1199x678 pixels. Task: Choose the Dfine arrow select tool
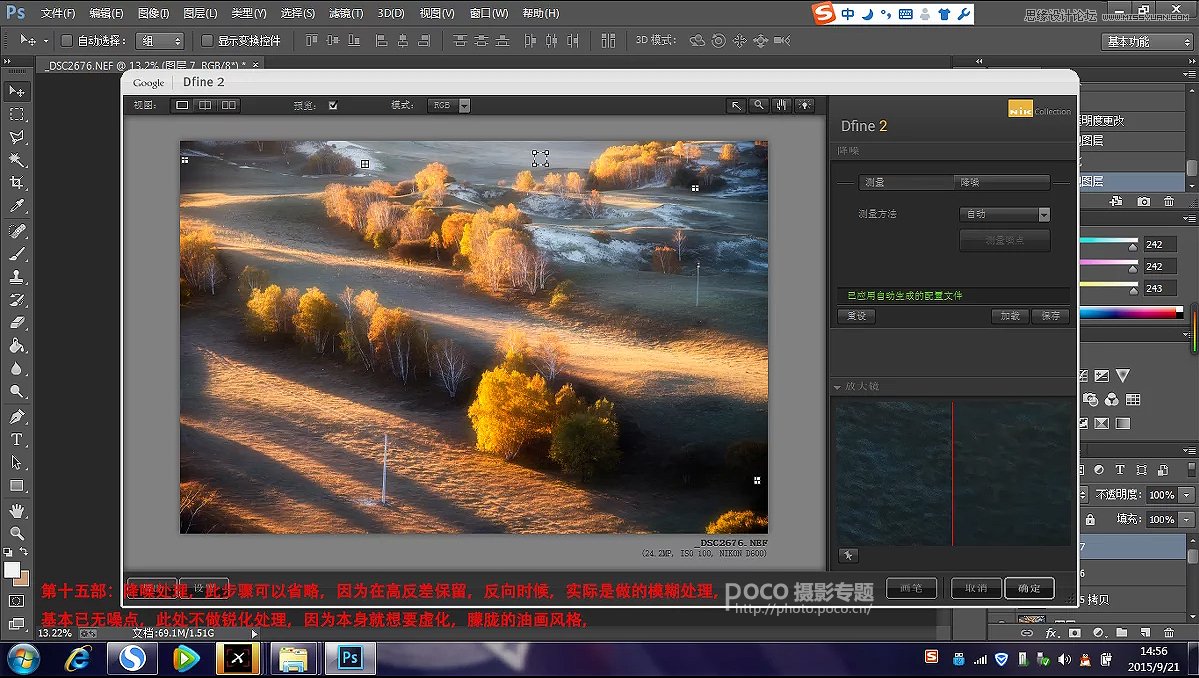point(736,105)
